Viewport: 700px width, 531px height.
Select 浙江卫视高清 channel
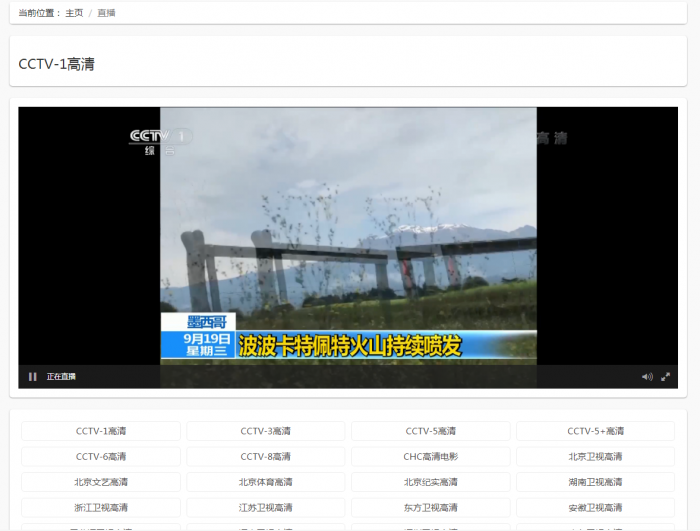coord(101,508)
